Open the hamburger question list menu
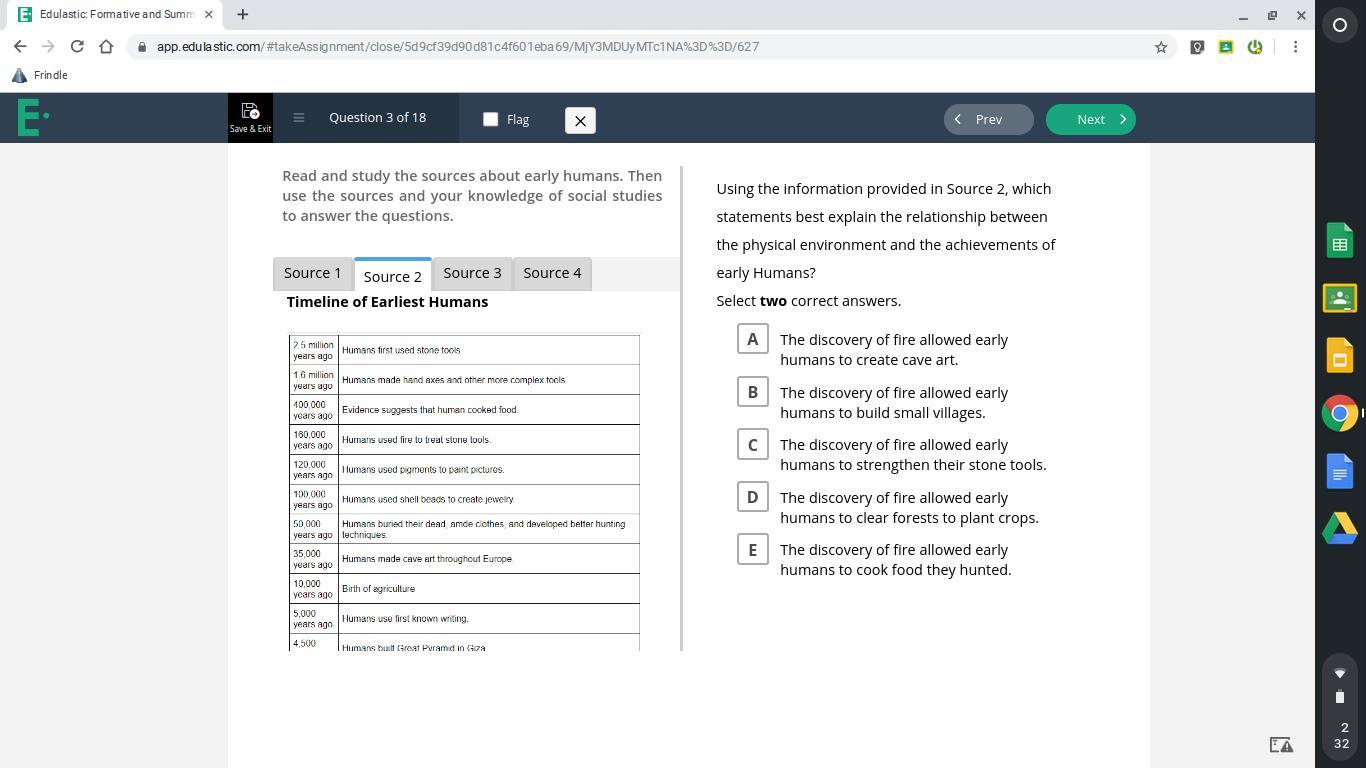 pyautogui.click(x=298, y=118)
